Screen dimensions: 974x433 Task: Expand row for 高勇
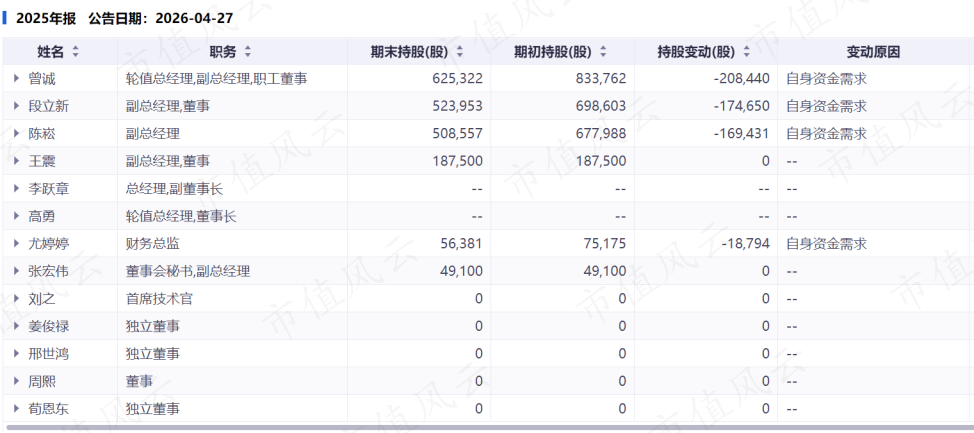[x=17, y=216]
